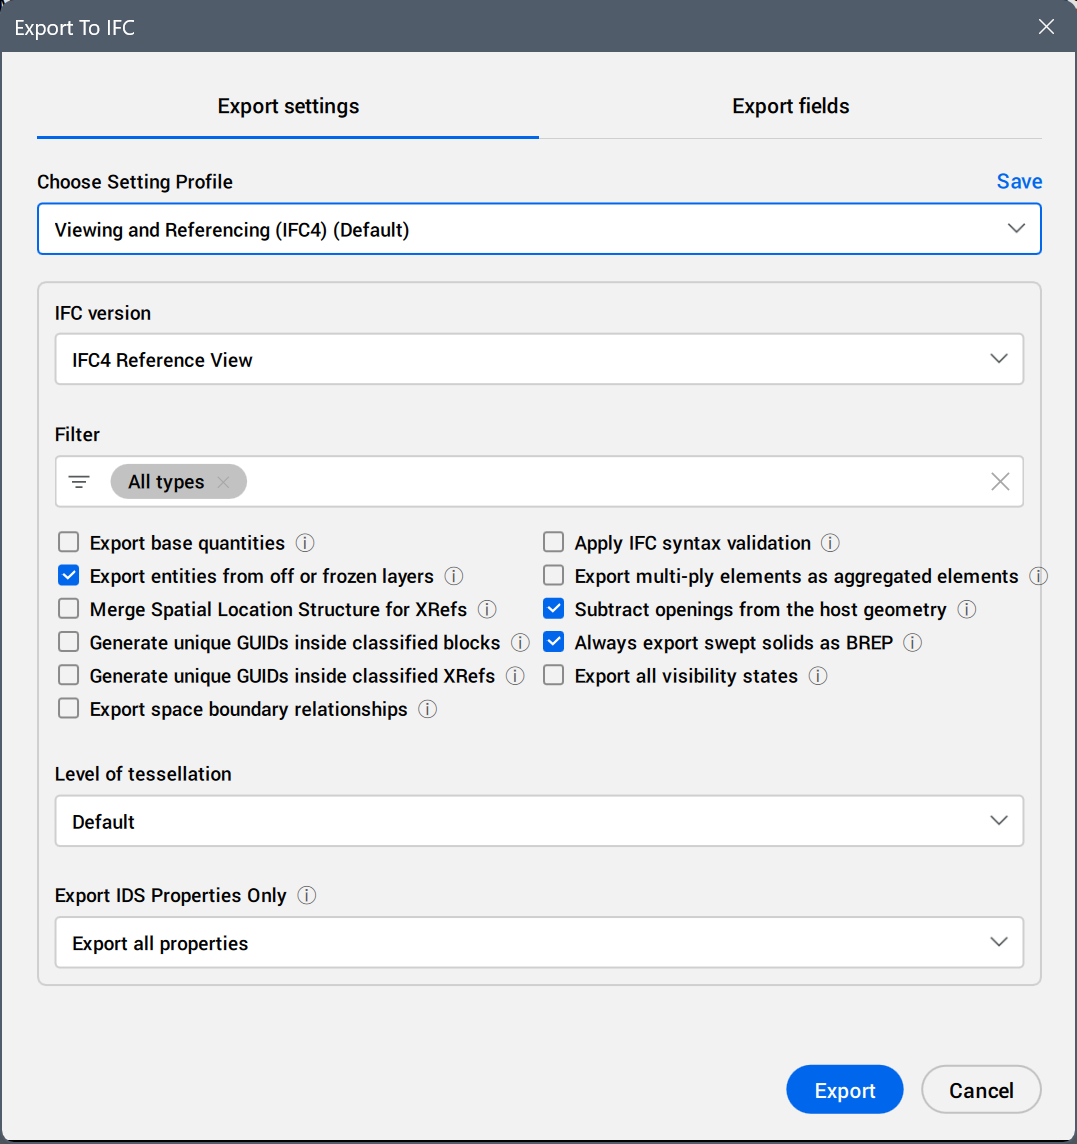Click info icon beside Apply IFC syntax validation
The width and height of the screenshot is (1077, 1144).
[830, 543]
